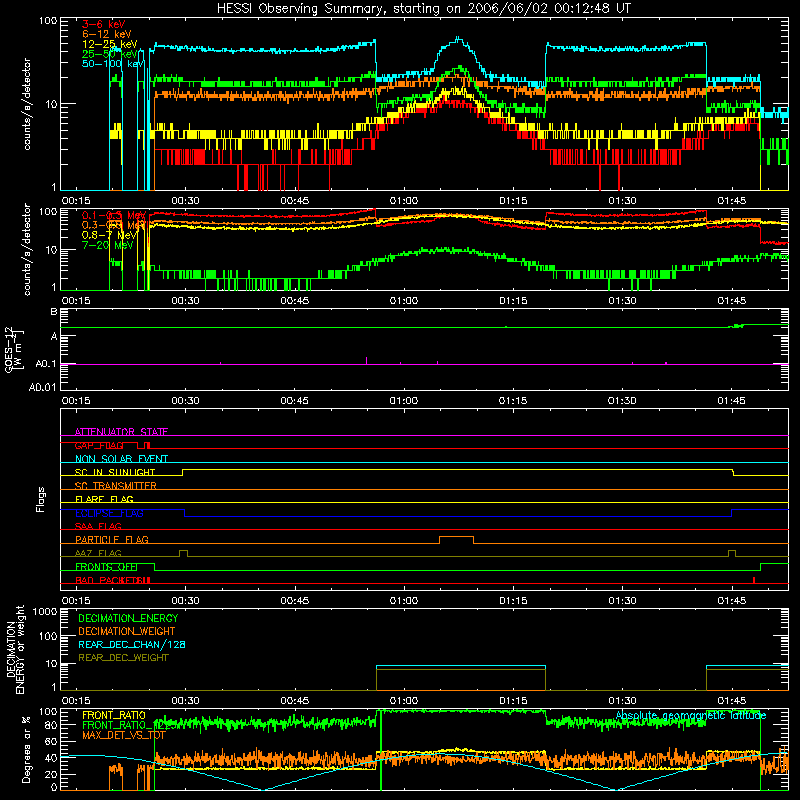Select the FLARE_FLAG label
The width and height of the screenshot is (800, 800).
(x=104, y=499)
